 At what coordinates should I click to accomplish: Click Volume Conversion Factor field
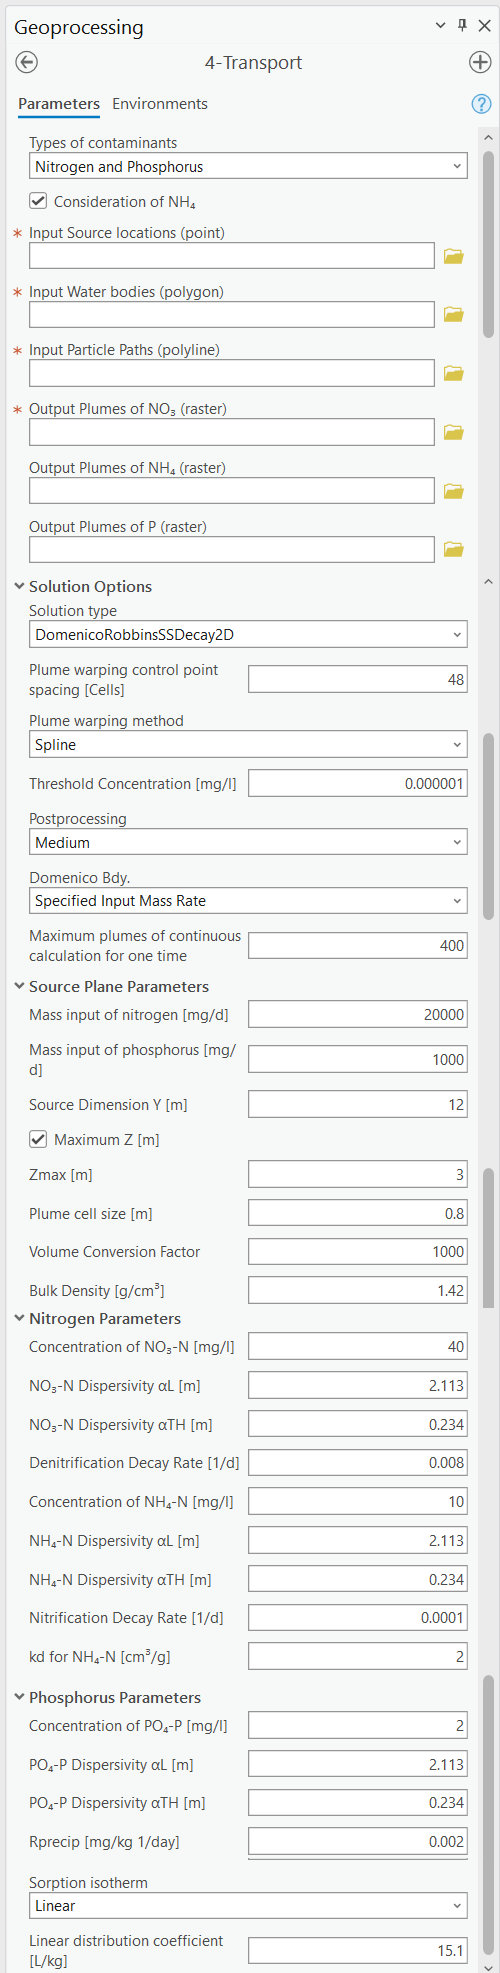click(x=358, y=1251)
